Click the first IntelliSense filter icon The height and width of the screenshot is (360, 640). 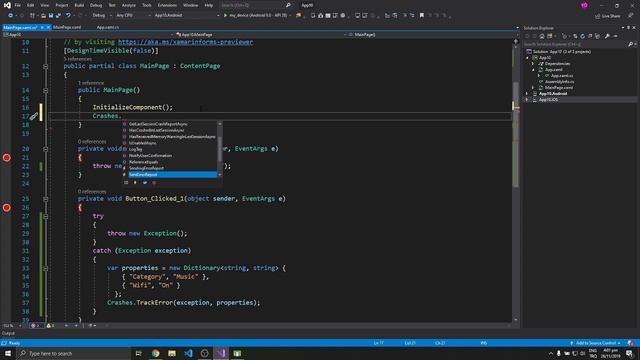click(x=126, y=183)
